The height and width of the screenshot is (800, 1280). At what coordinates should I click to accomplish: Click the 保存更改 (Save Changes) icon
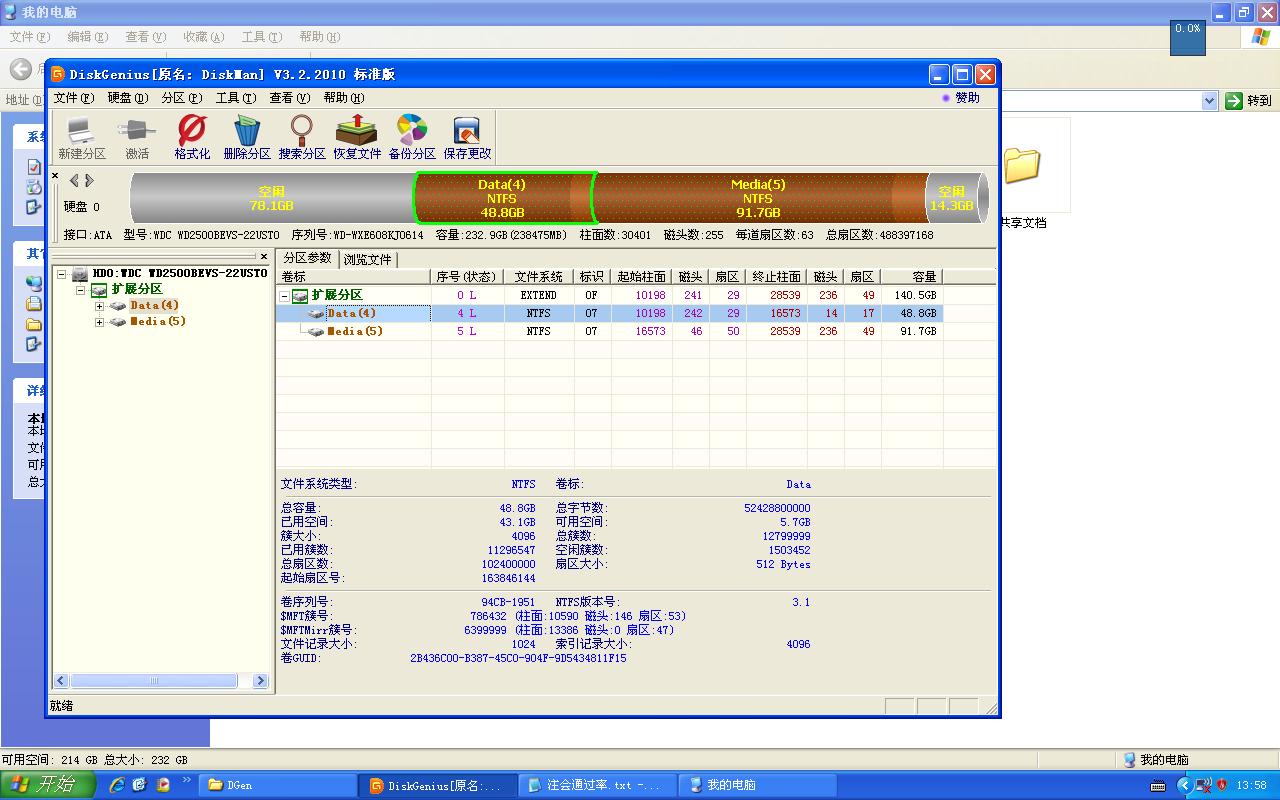point(467,137)
